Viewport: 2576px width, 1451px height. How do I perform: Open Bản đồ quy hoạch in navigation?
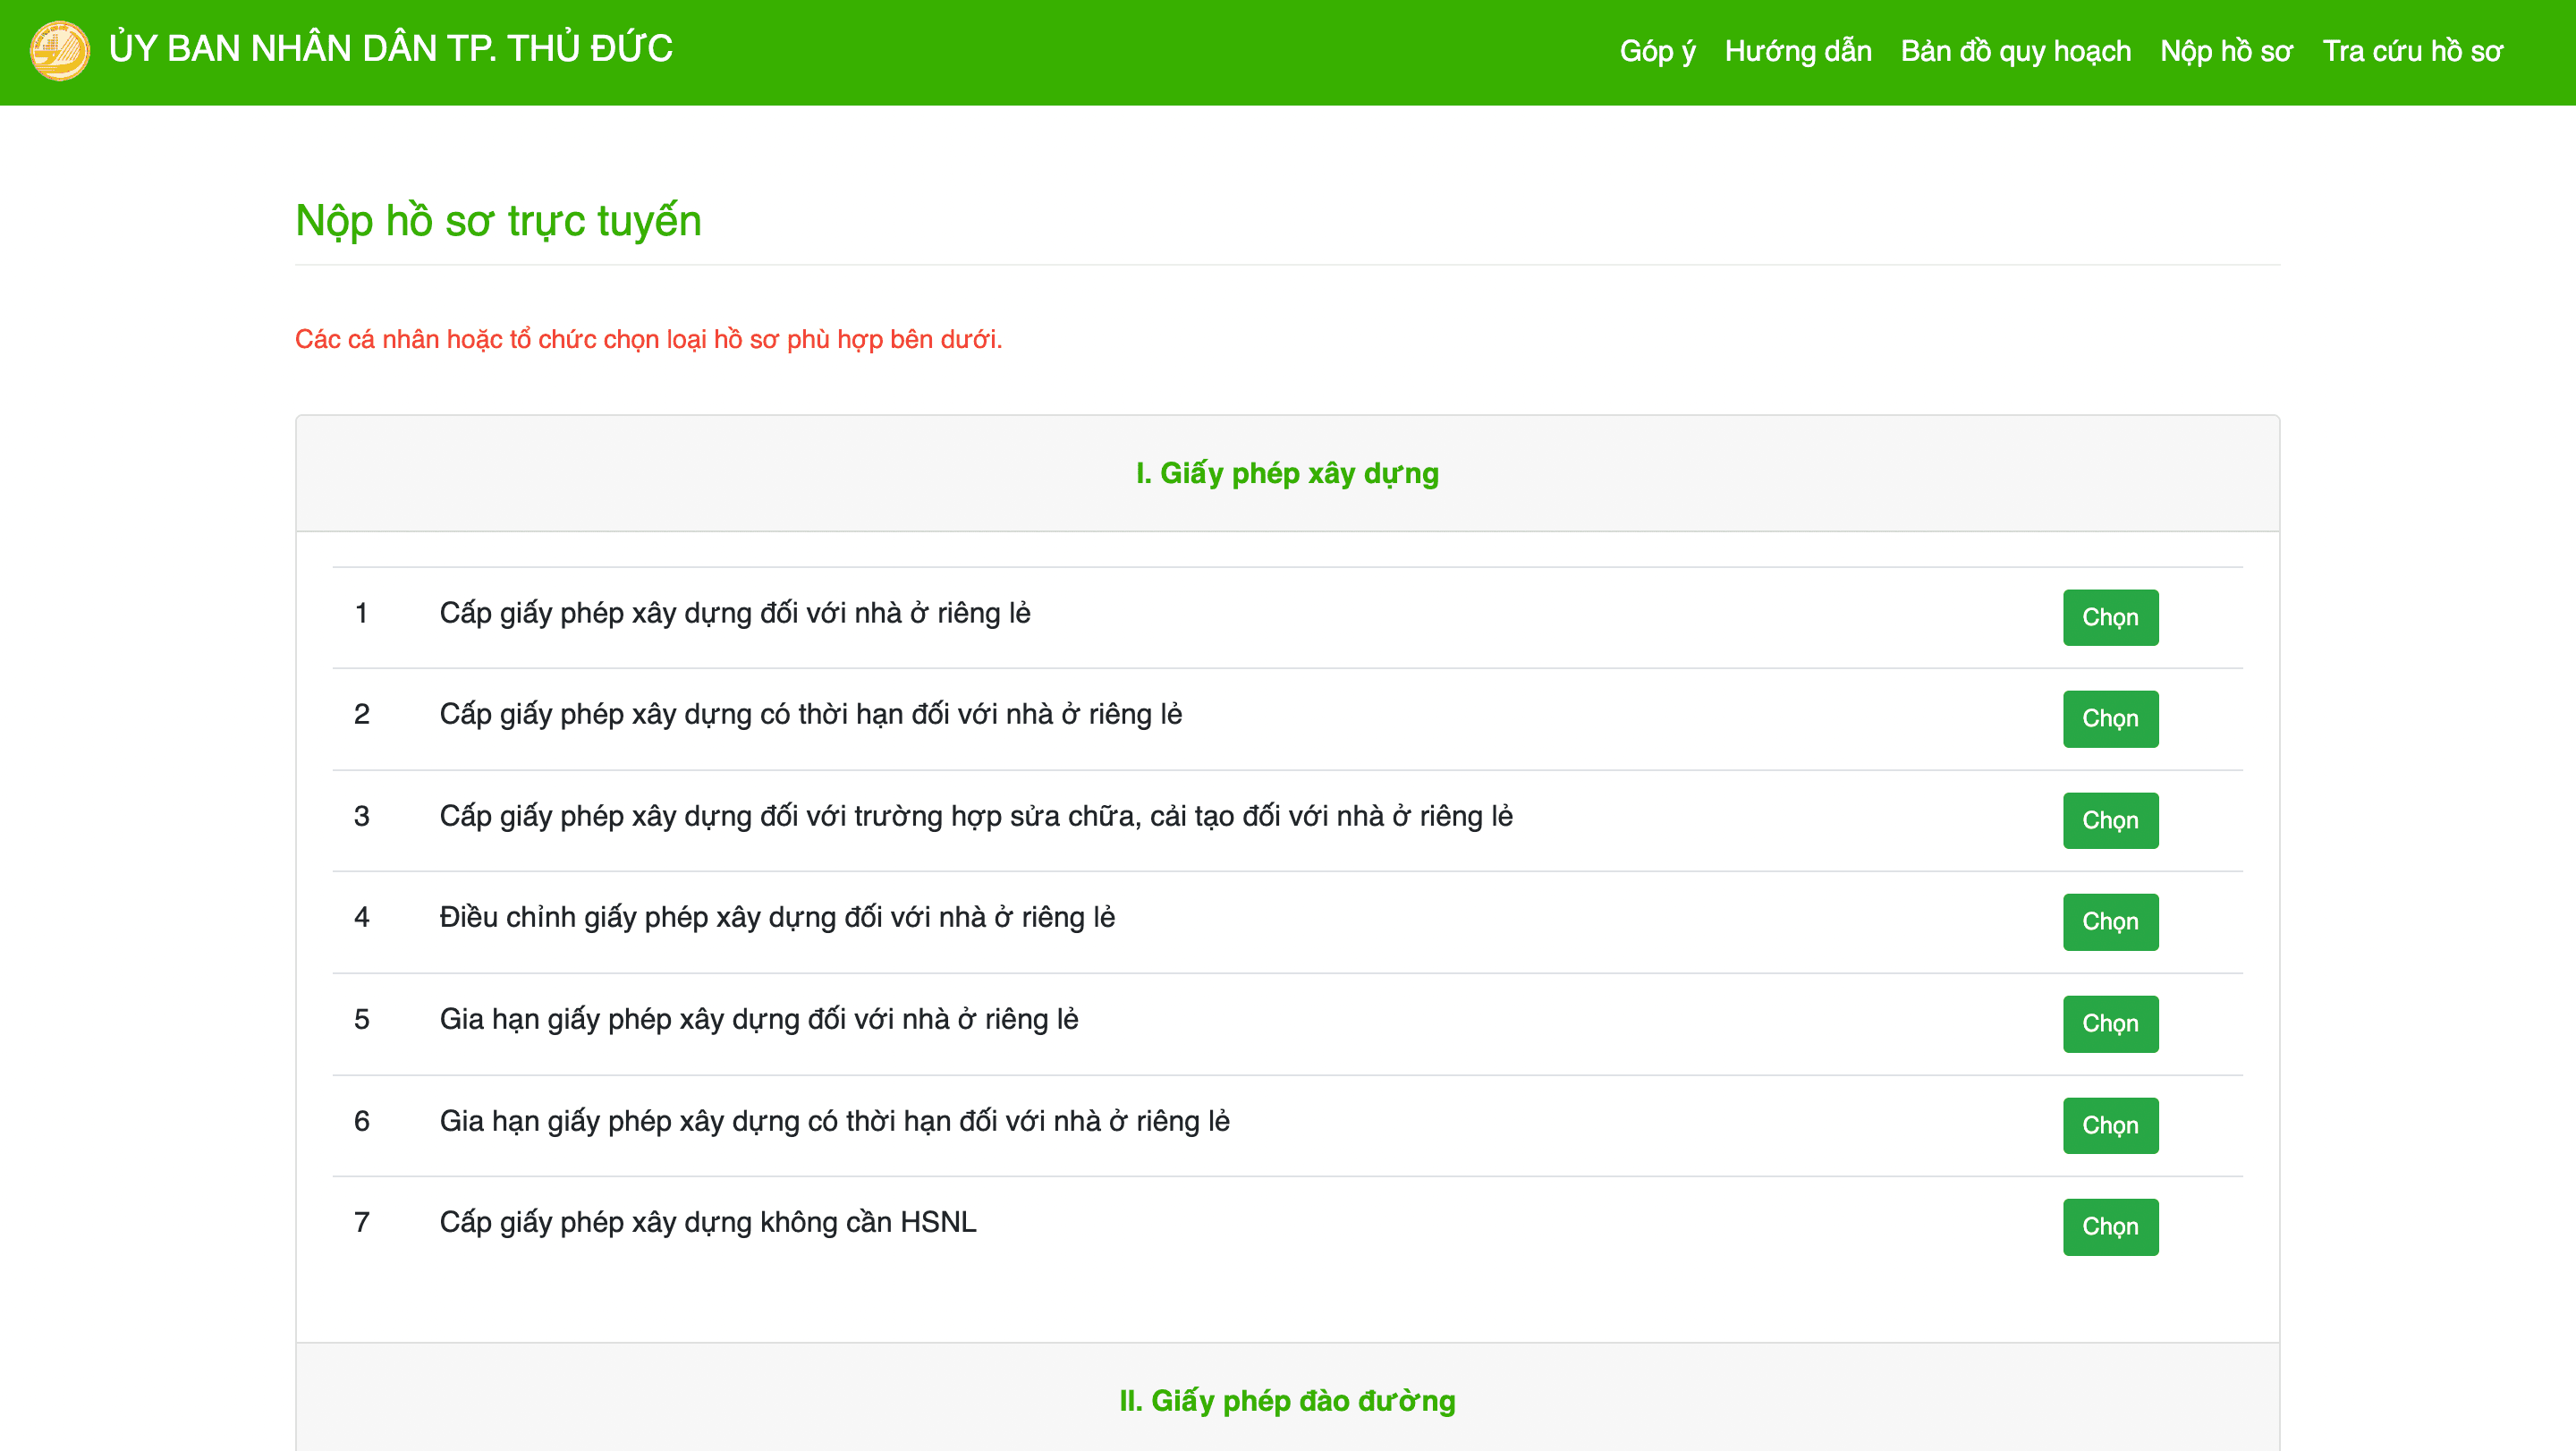tap(2015, 51)
